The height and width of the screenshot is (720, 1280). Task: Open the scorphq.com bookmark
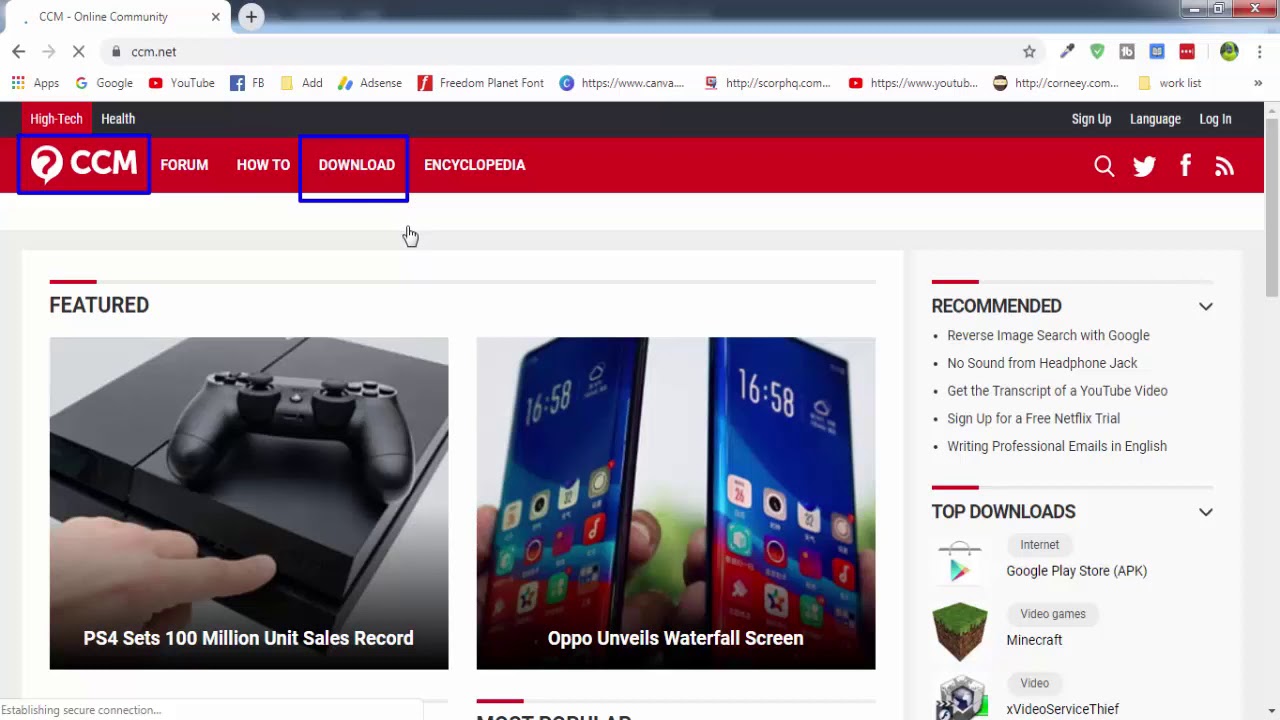tap(767, 83)
